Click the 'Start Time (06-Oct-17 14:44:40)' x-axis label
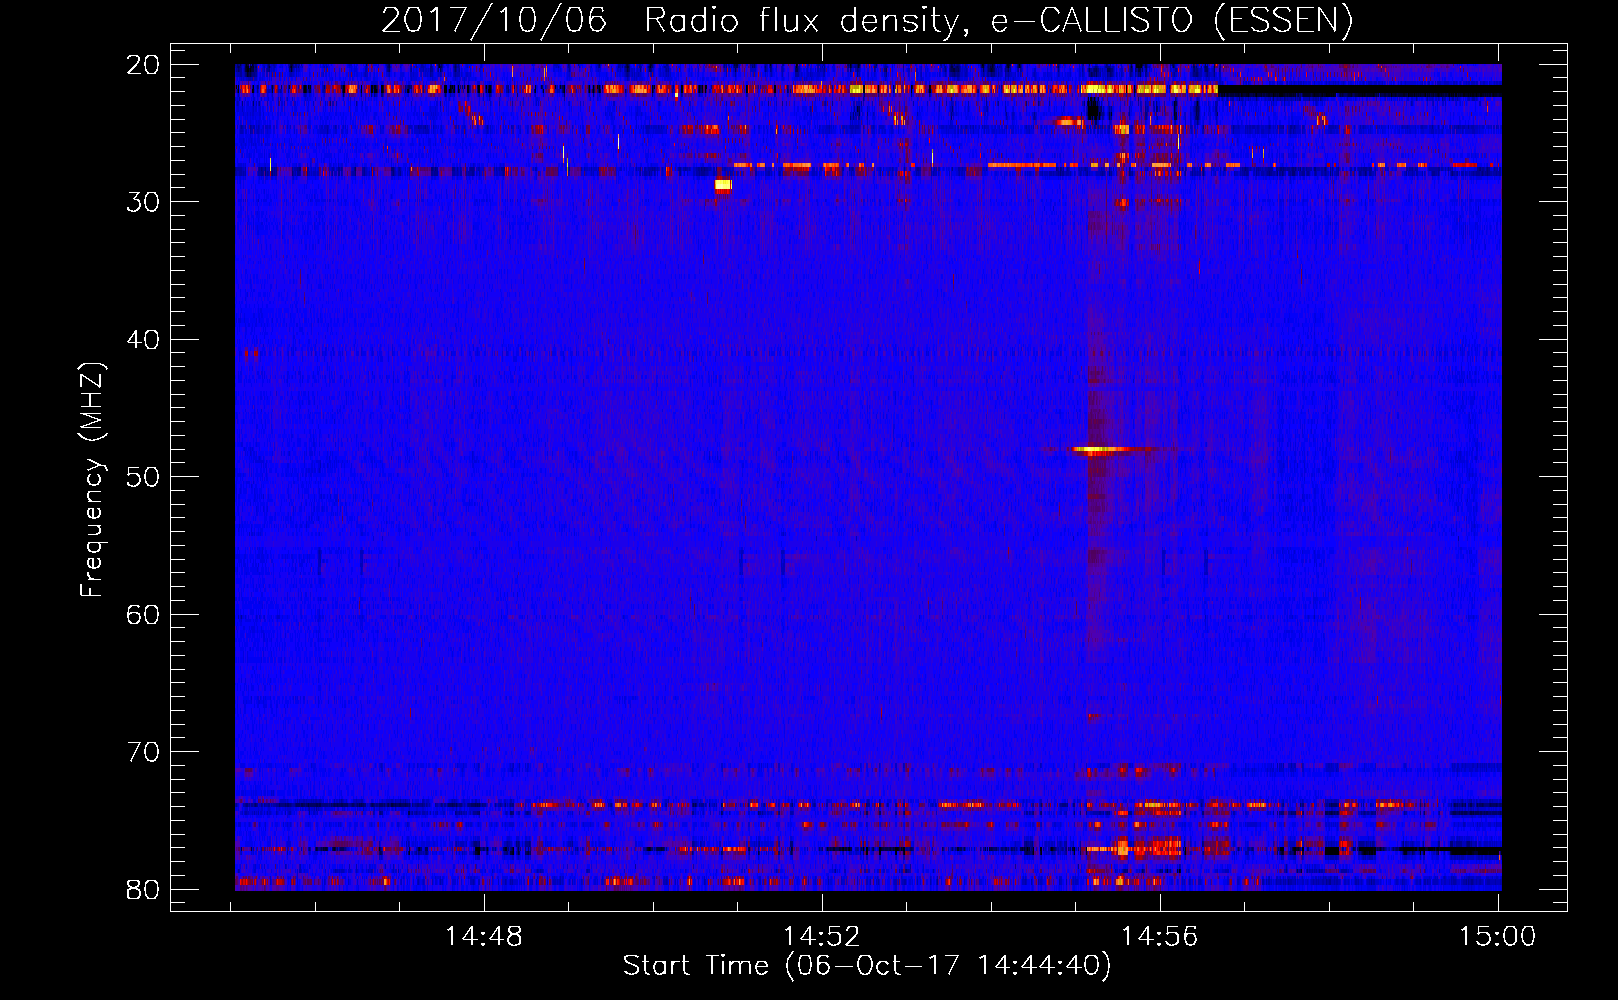 click(867, 966)
